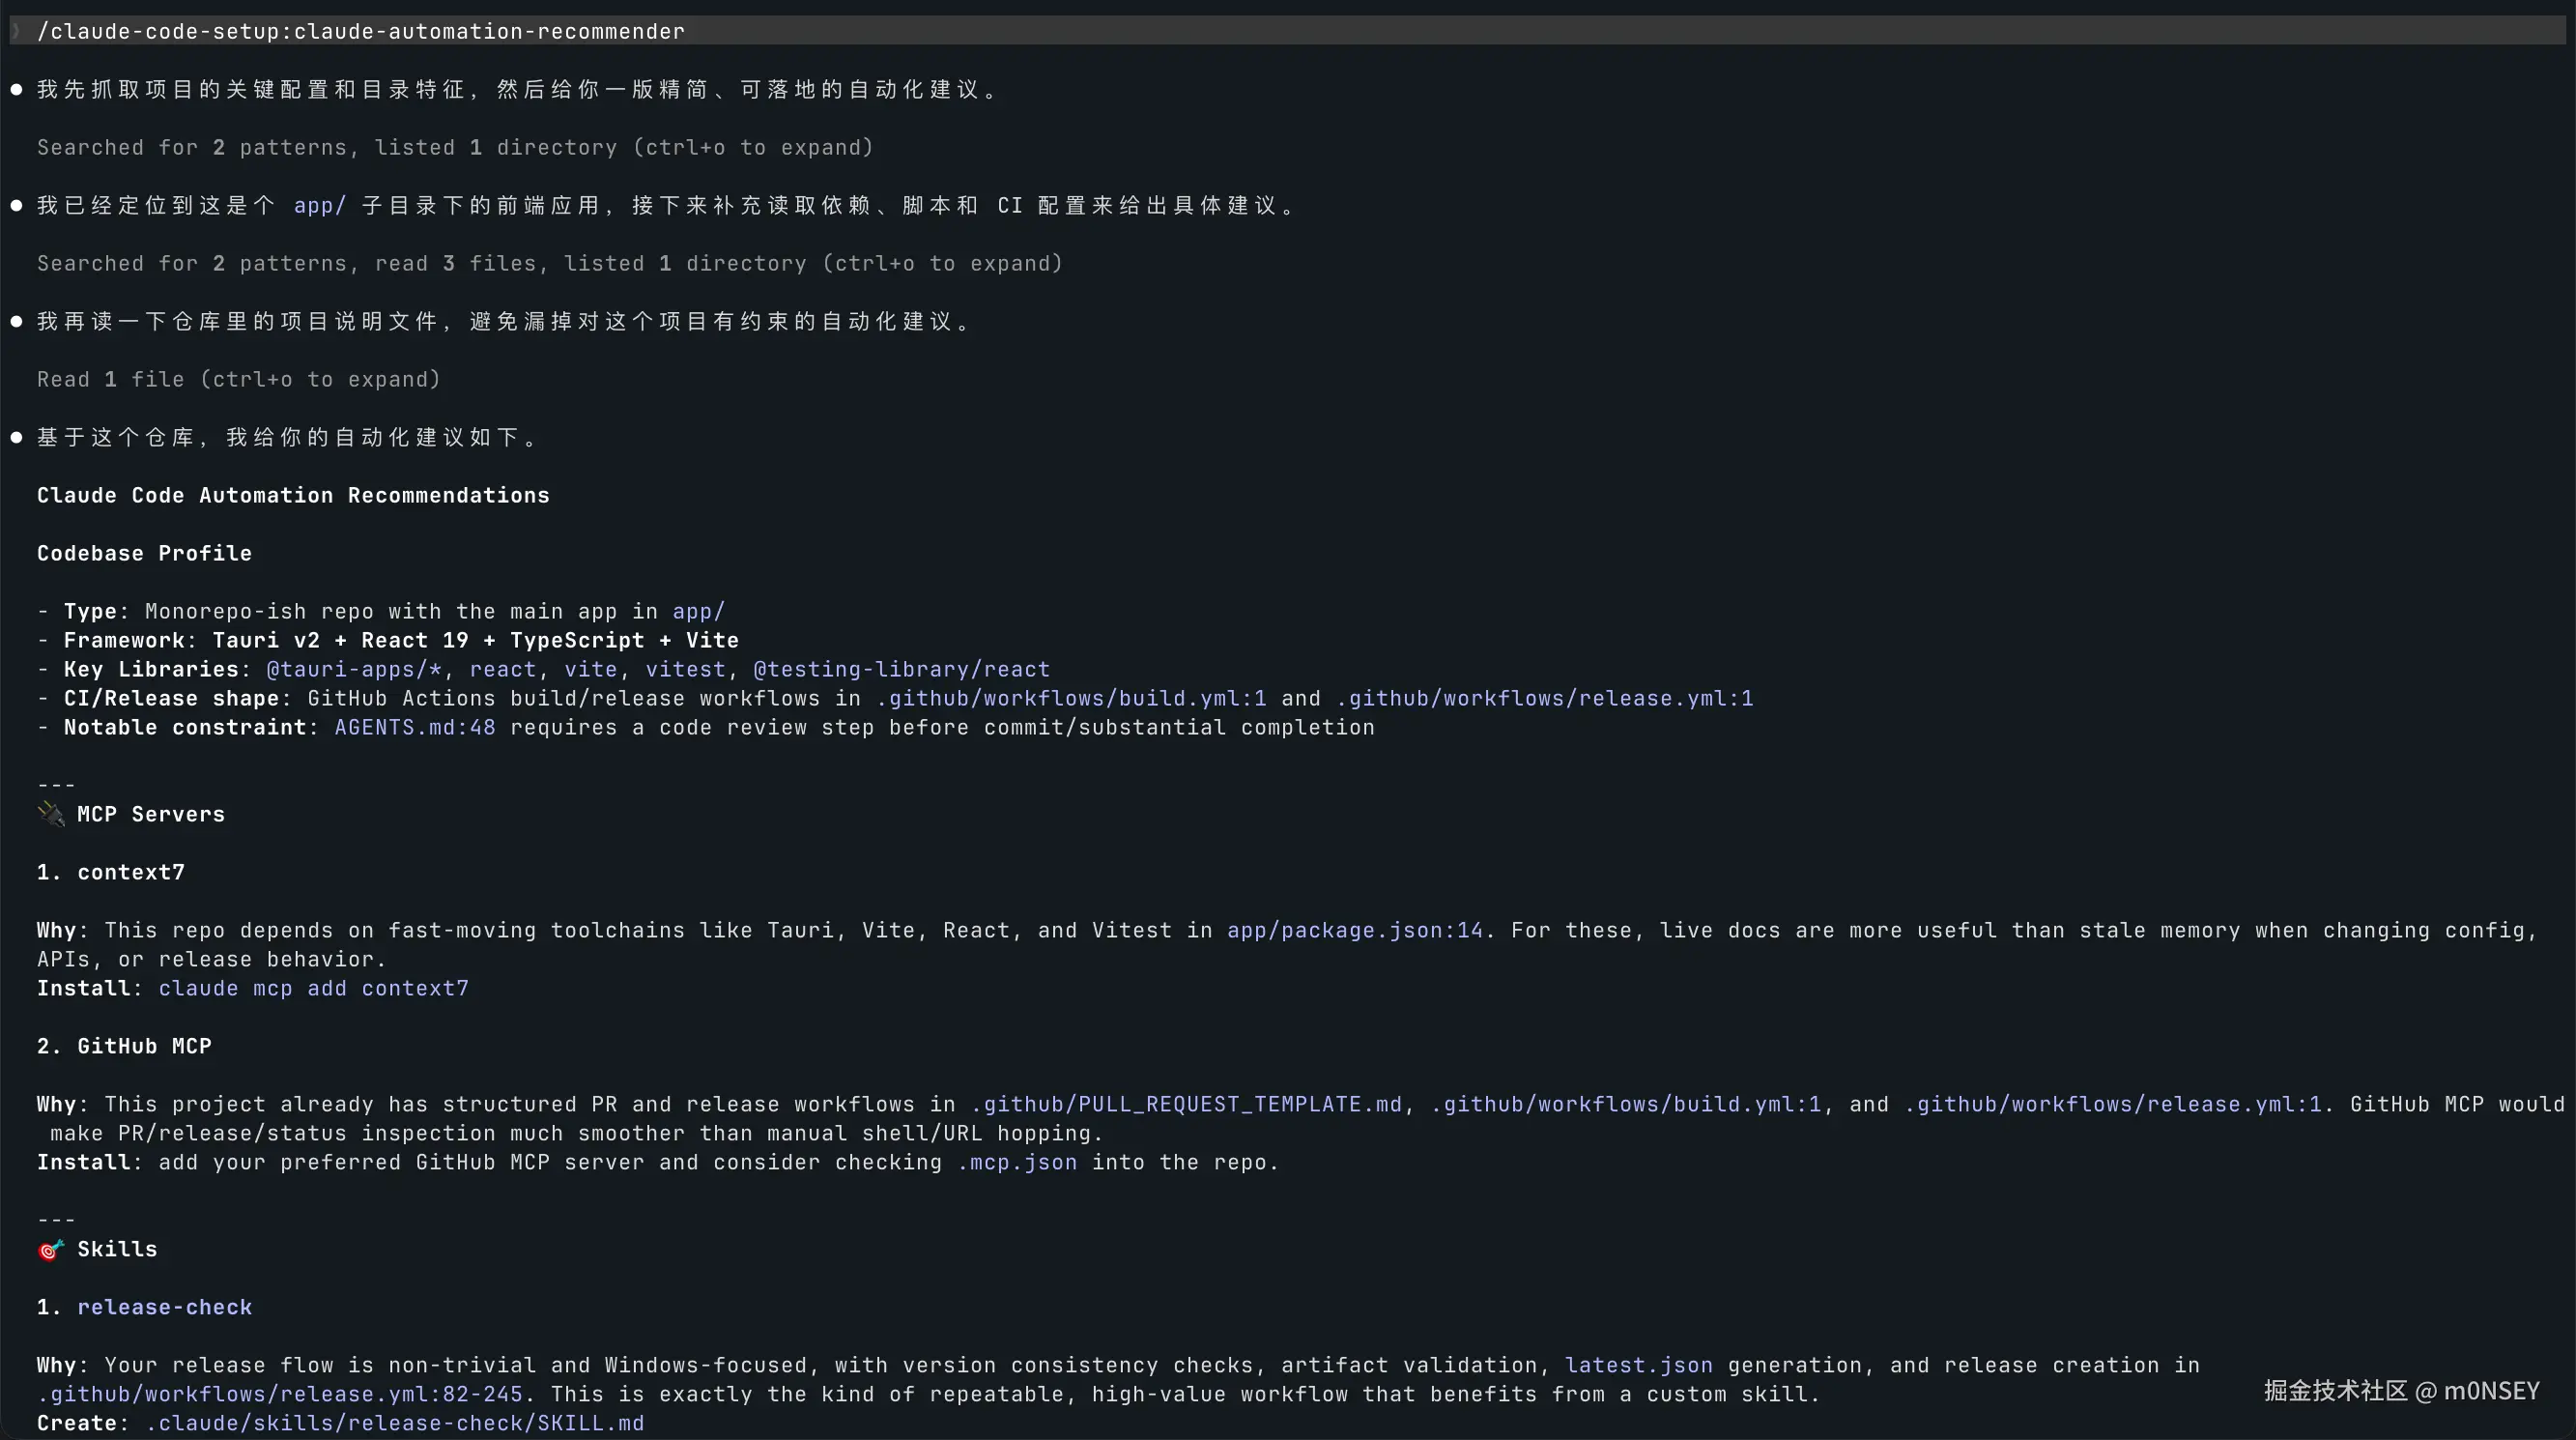This screenshot has height=1440, width=2576.
Task: Select 'Tauri v2 + React 19 + TypeScript + Vite'
Action: (475, 641)
